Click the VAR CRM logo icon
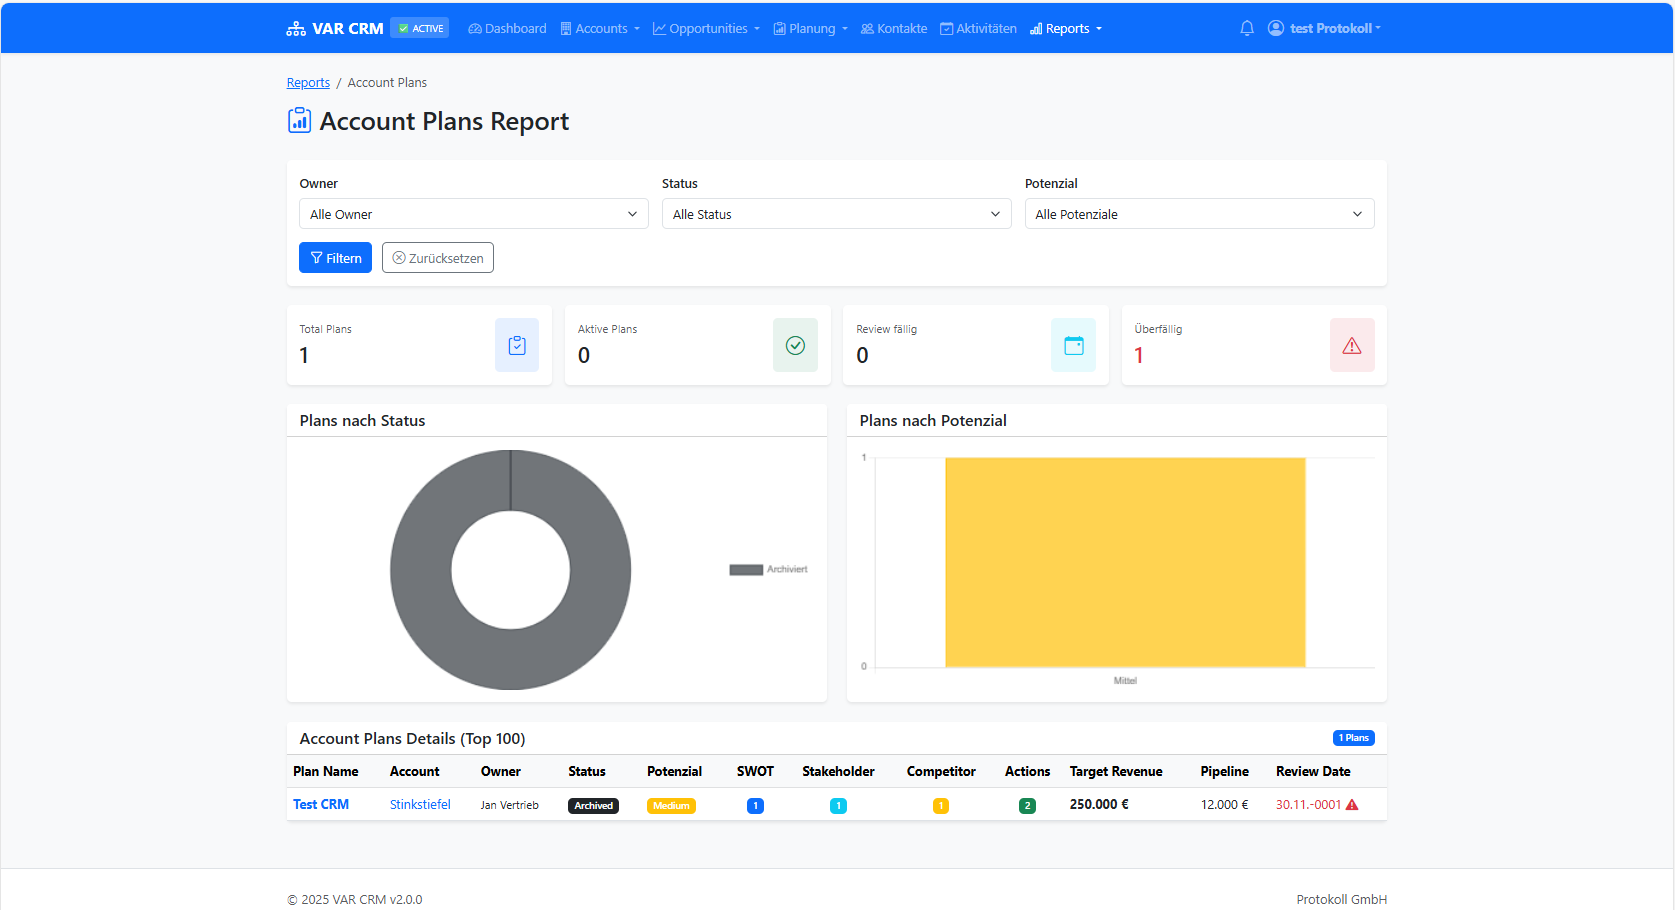1675x910 pixels. point(296,28)
